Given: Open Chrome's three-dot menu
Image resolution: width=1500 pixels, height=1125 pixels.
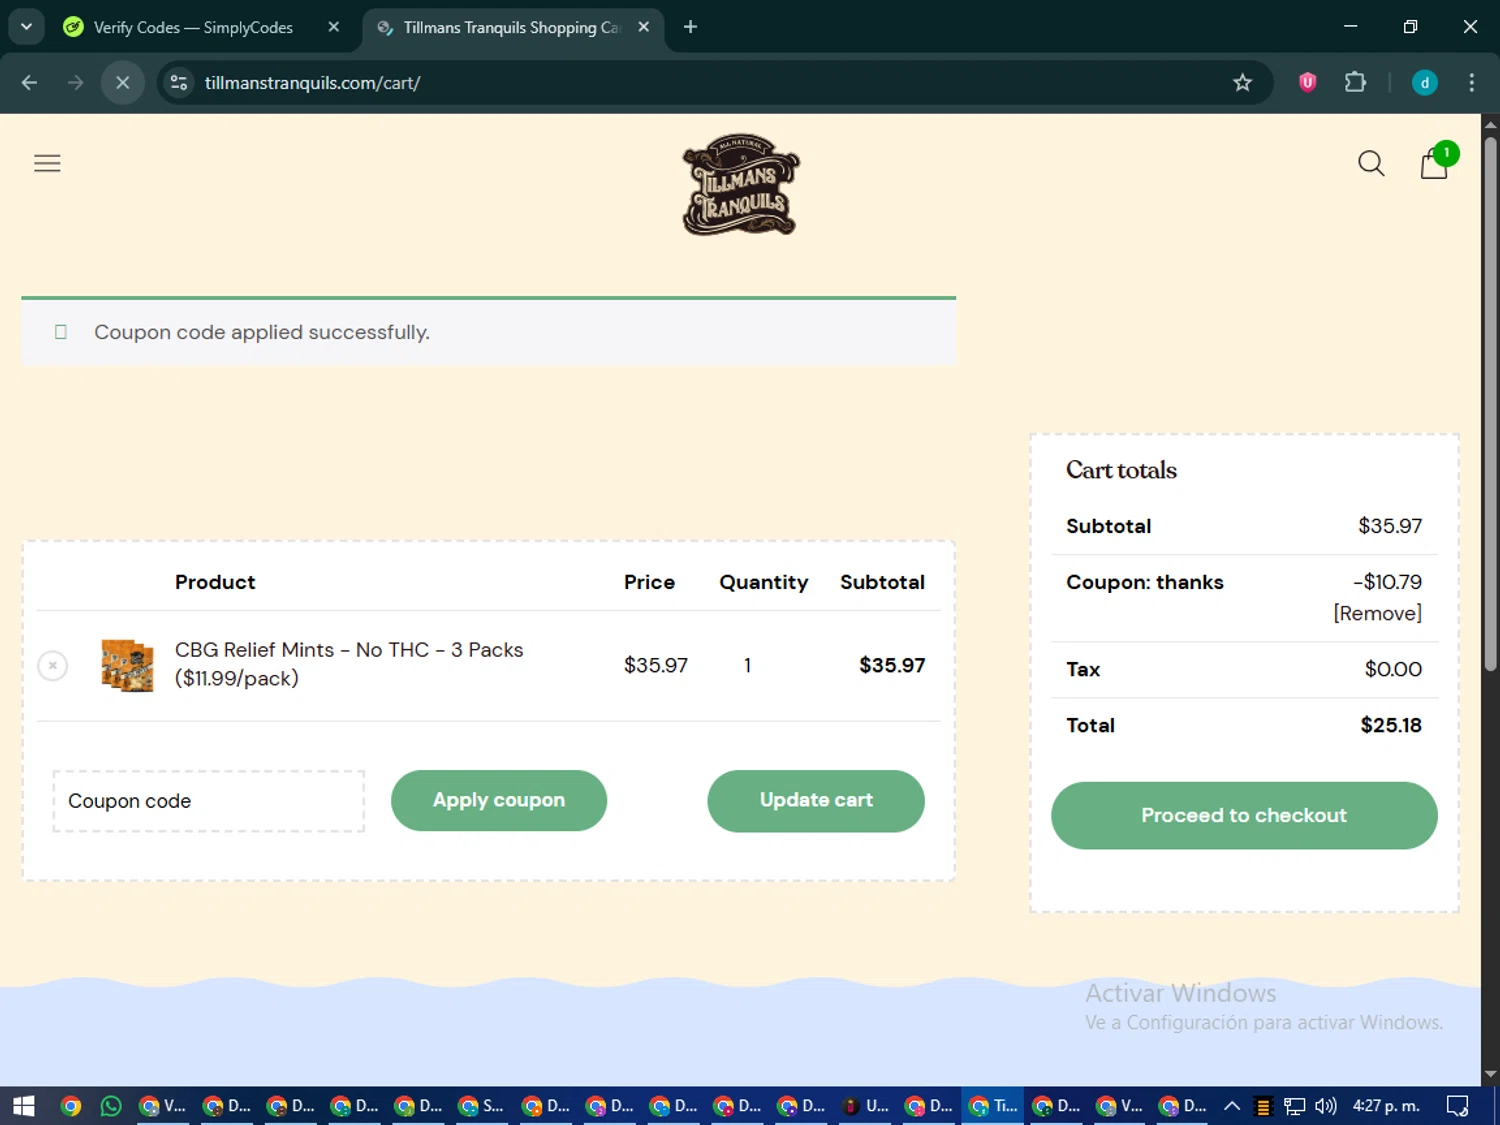Looking at the screenshot, I should pyautogui.click(x=1471, y=82).
